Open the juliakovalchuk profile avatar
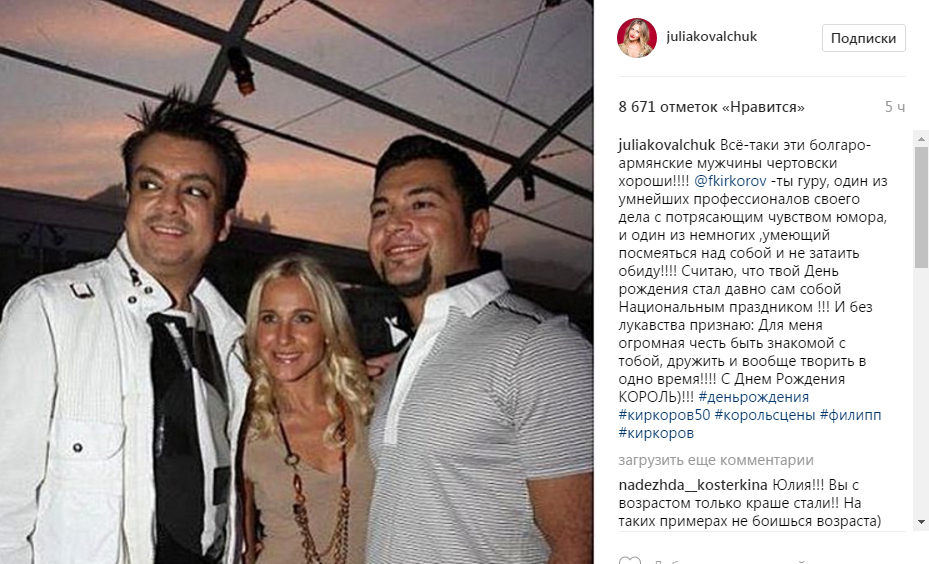The width and height of the screenshot is (929, 564). click(x=638, y=38)
